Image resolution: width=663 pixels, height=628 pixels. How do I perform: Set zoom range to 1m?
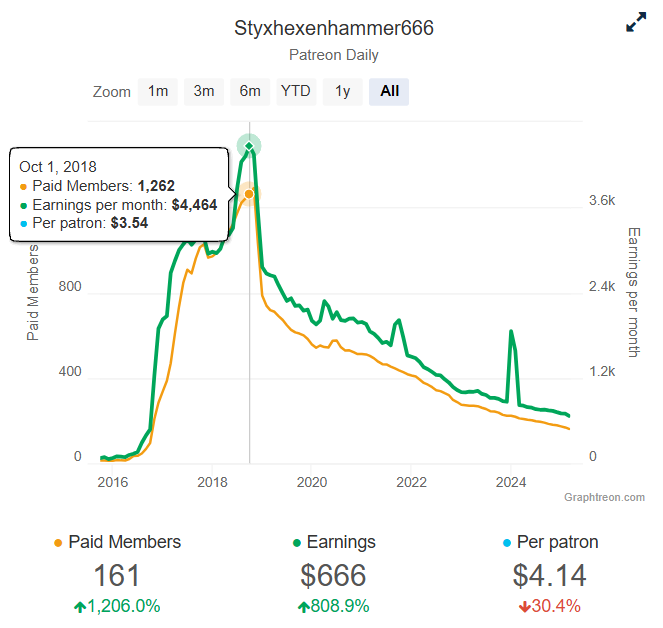click(158, 91)
